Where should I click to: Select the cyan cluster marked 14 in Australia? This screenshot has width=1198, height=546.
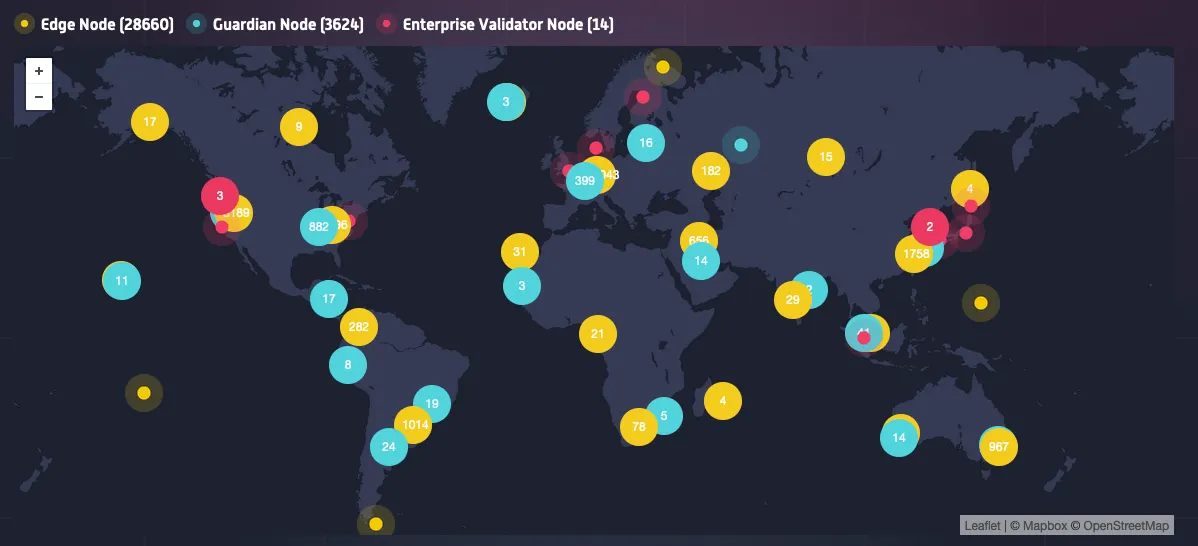pyautogui.click(x=898, y=438)
